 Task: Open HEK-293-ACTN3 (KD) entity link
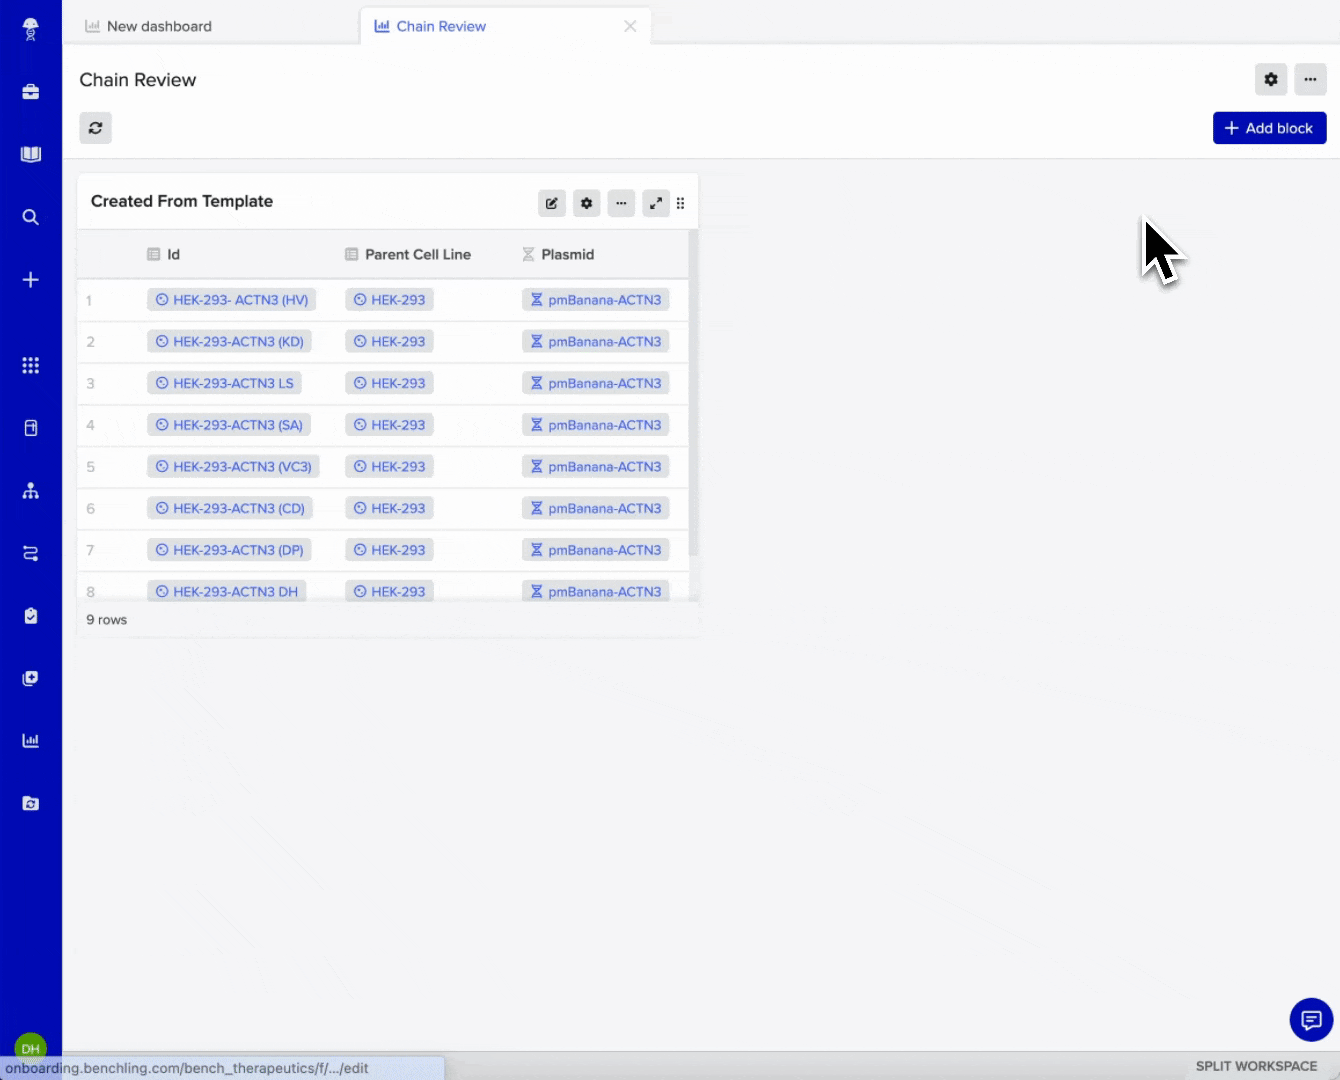tap(238, 341)
